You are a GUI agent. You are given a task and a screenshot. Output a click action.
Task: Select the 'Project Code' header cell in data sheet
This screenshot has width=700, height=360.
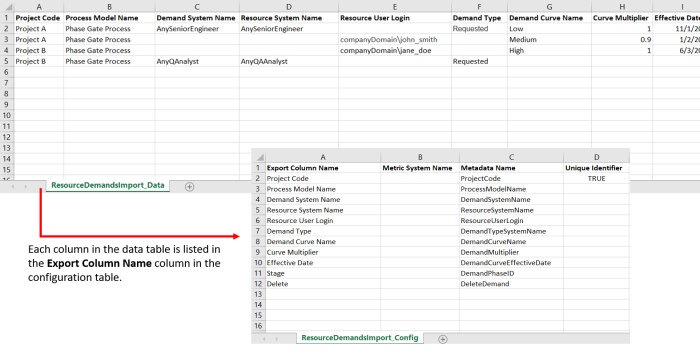(x=39, y=18)
